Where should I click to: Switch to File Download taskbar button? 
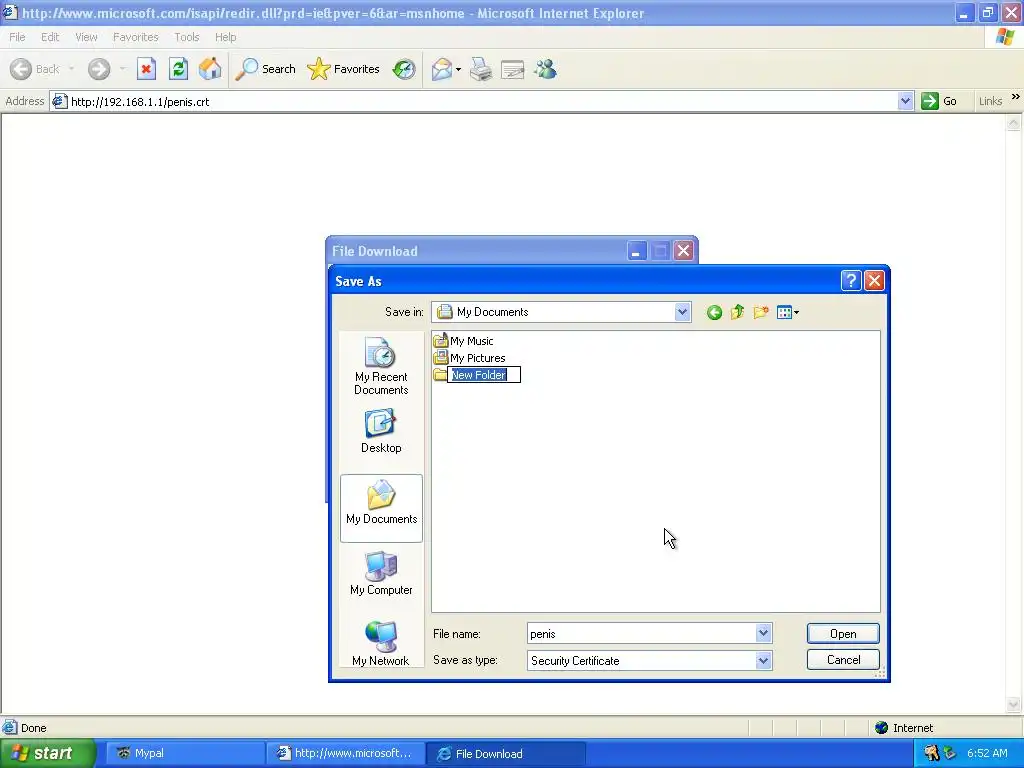click(505, 753)
